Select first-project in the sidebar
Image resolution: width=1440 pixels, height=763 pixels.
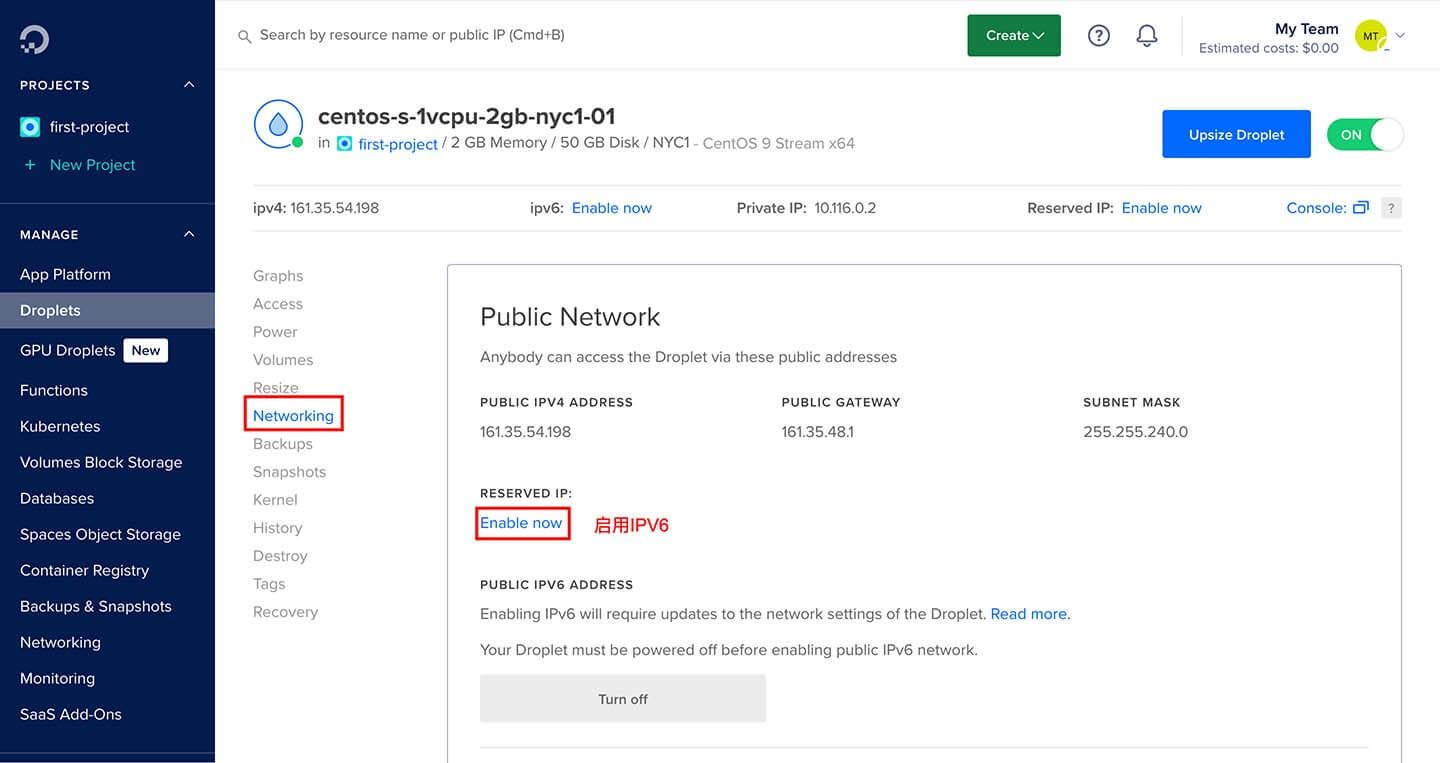click(x=90, y=127)
